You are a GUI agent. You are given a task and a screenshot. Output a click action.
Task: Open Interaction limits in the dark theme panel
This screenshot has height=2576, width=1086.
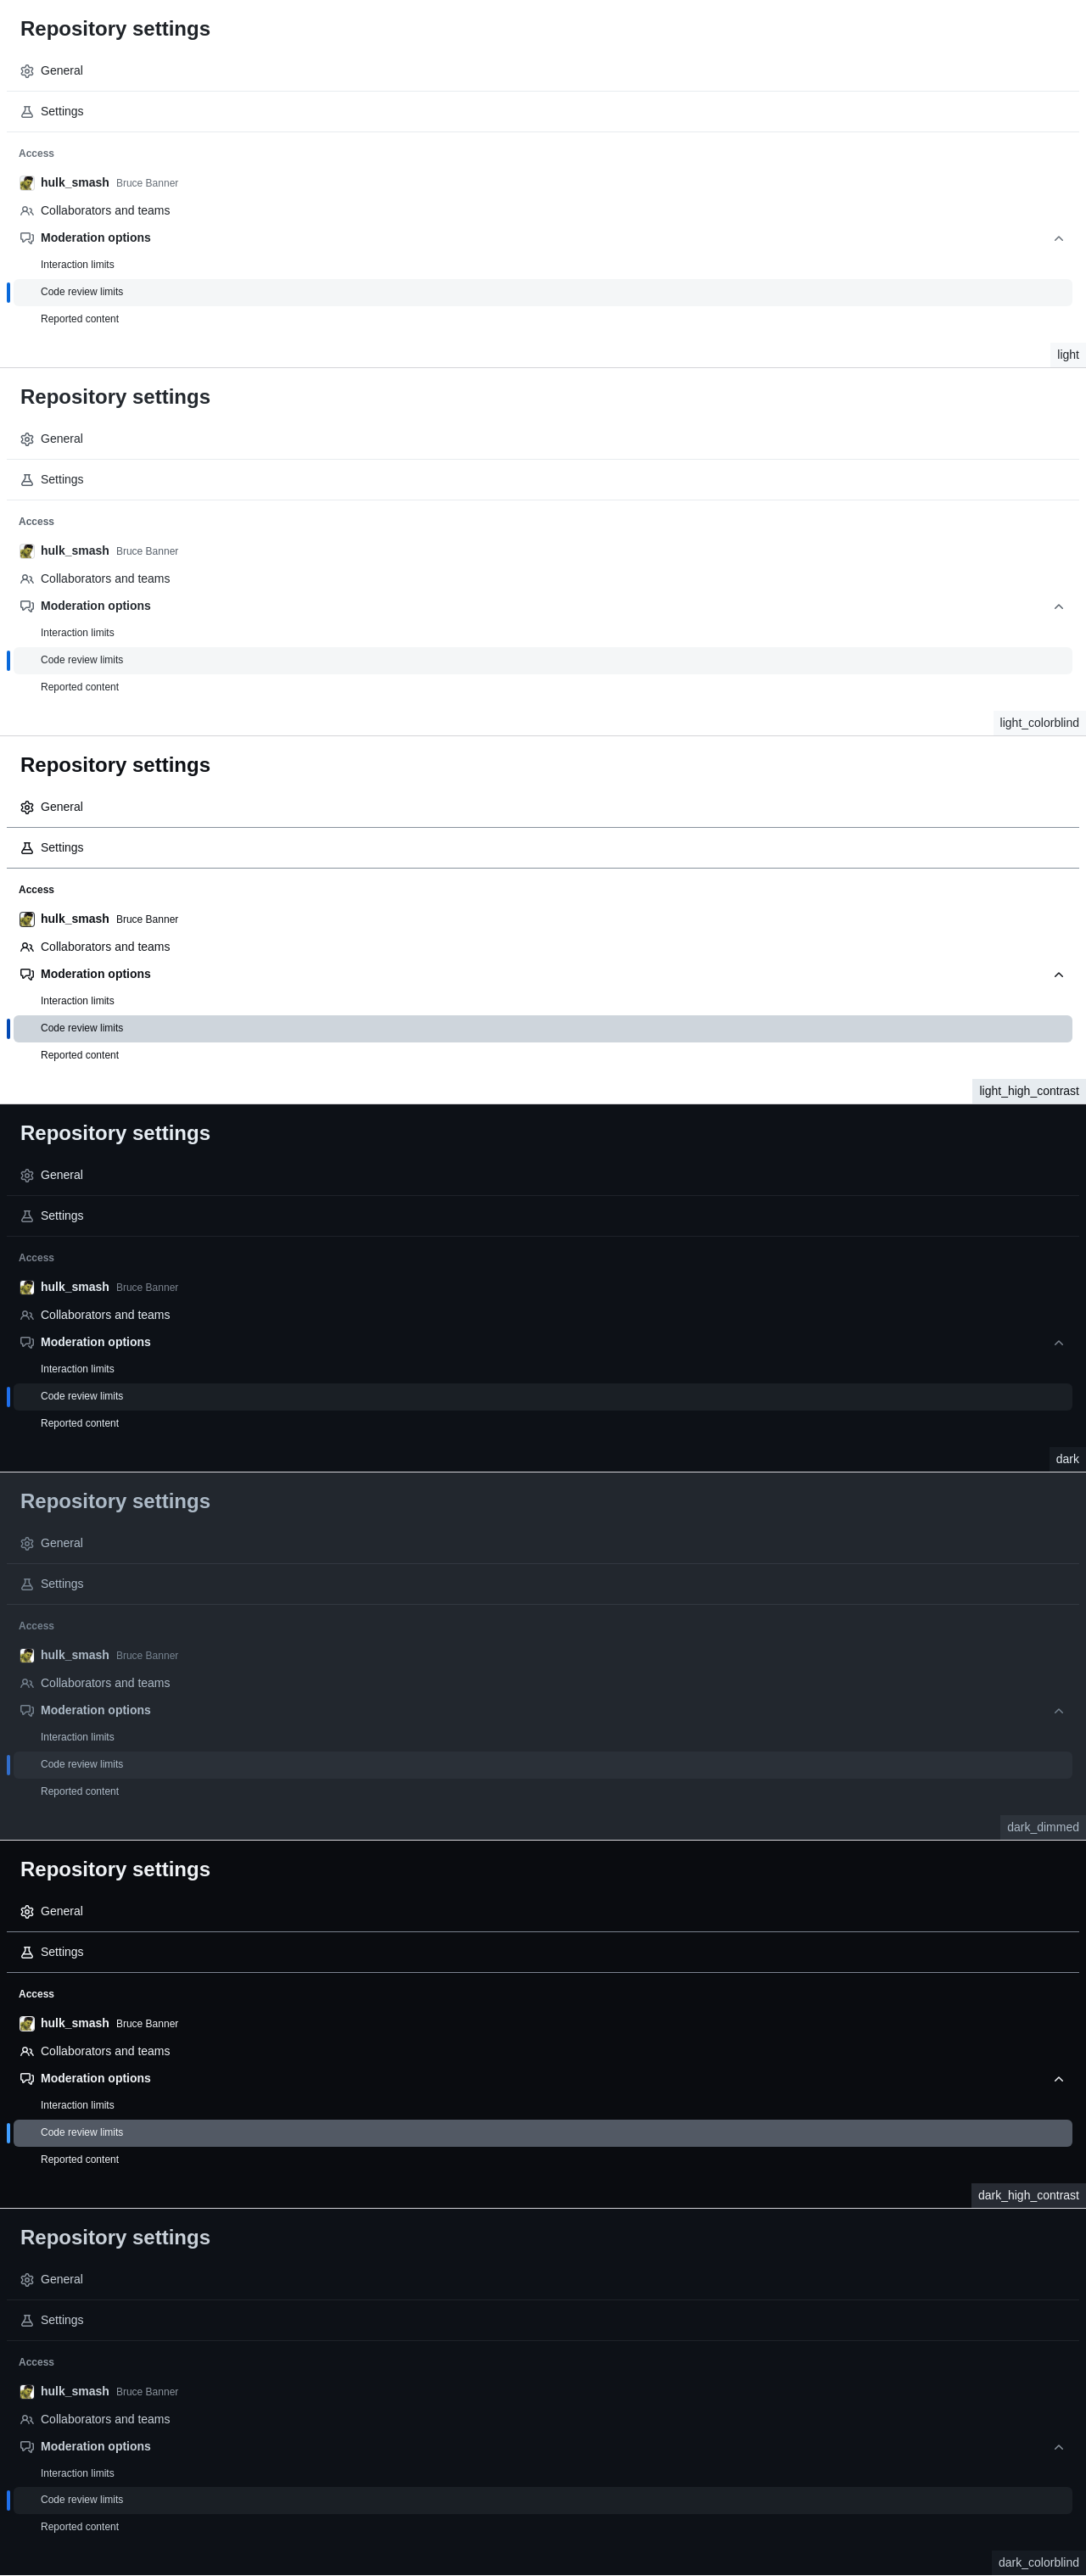click(x=543, y=1369)
